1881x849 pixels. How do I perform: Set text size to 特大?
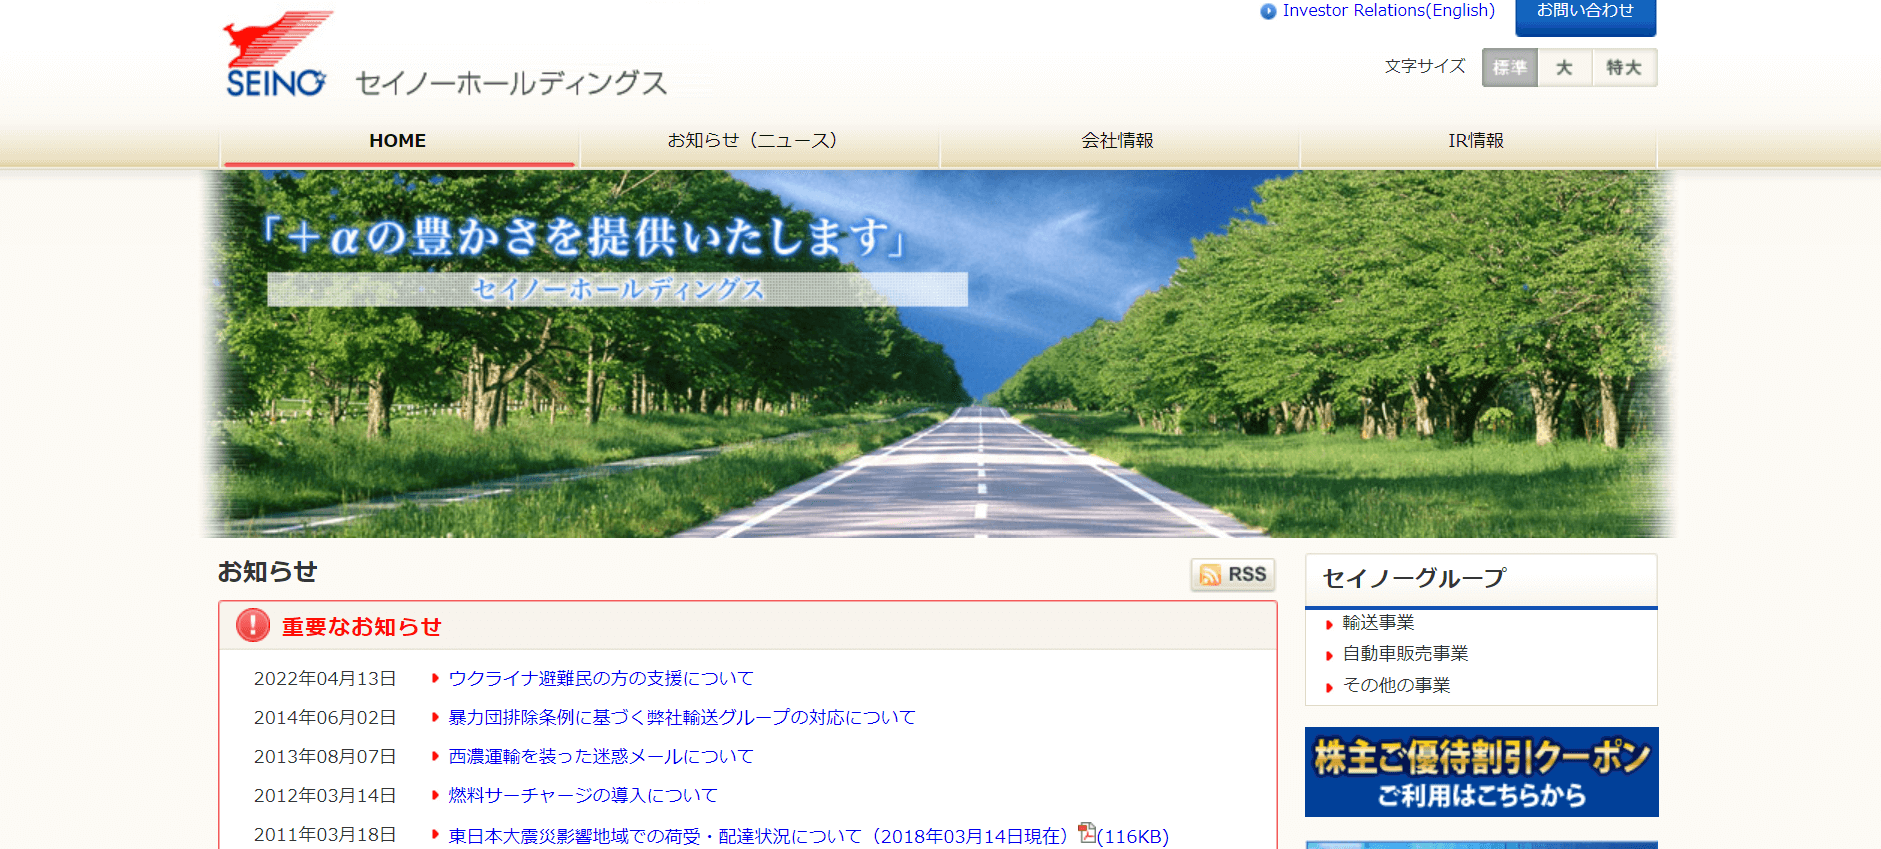pyautogui.click(x=1624, y=67)
